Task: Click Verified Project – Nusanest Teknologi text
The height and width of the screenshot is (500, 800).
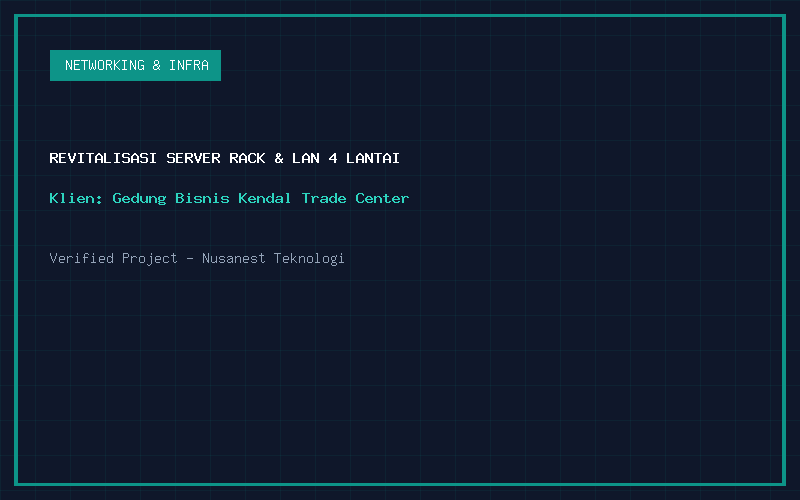Action: (197, 258)
